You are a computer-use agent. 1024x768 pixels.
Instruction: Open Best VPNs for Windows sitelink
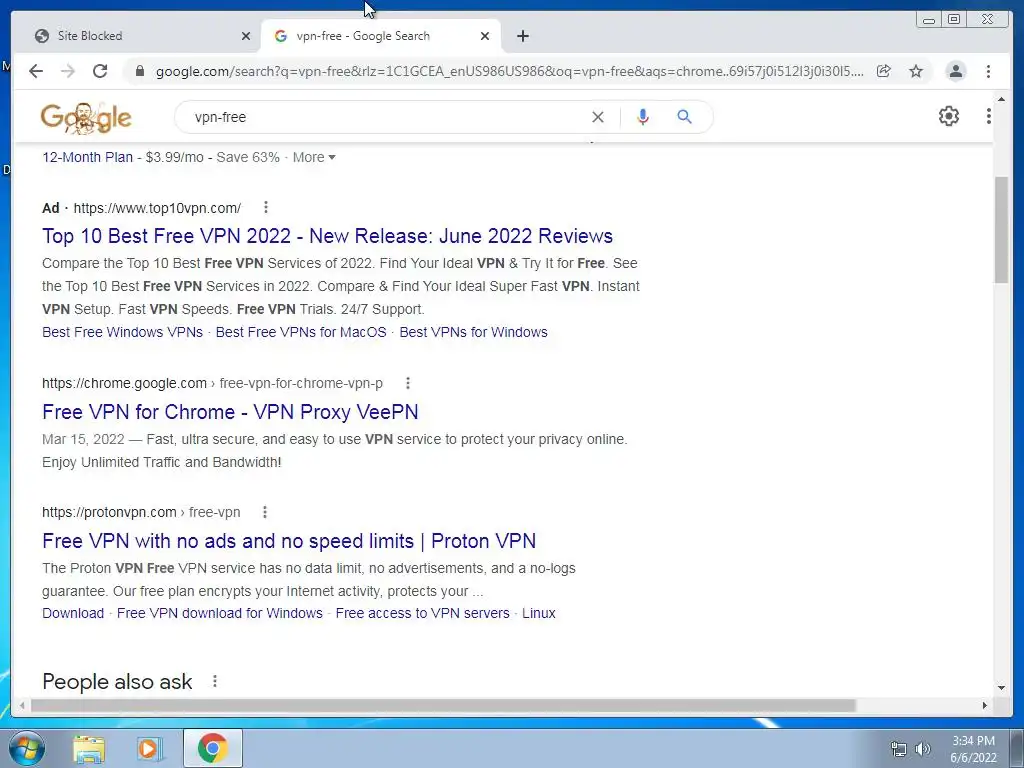tap(473, 332)
